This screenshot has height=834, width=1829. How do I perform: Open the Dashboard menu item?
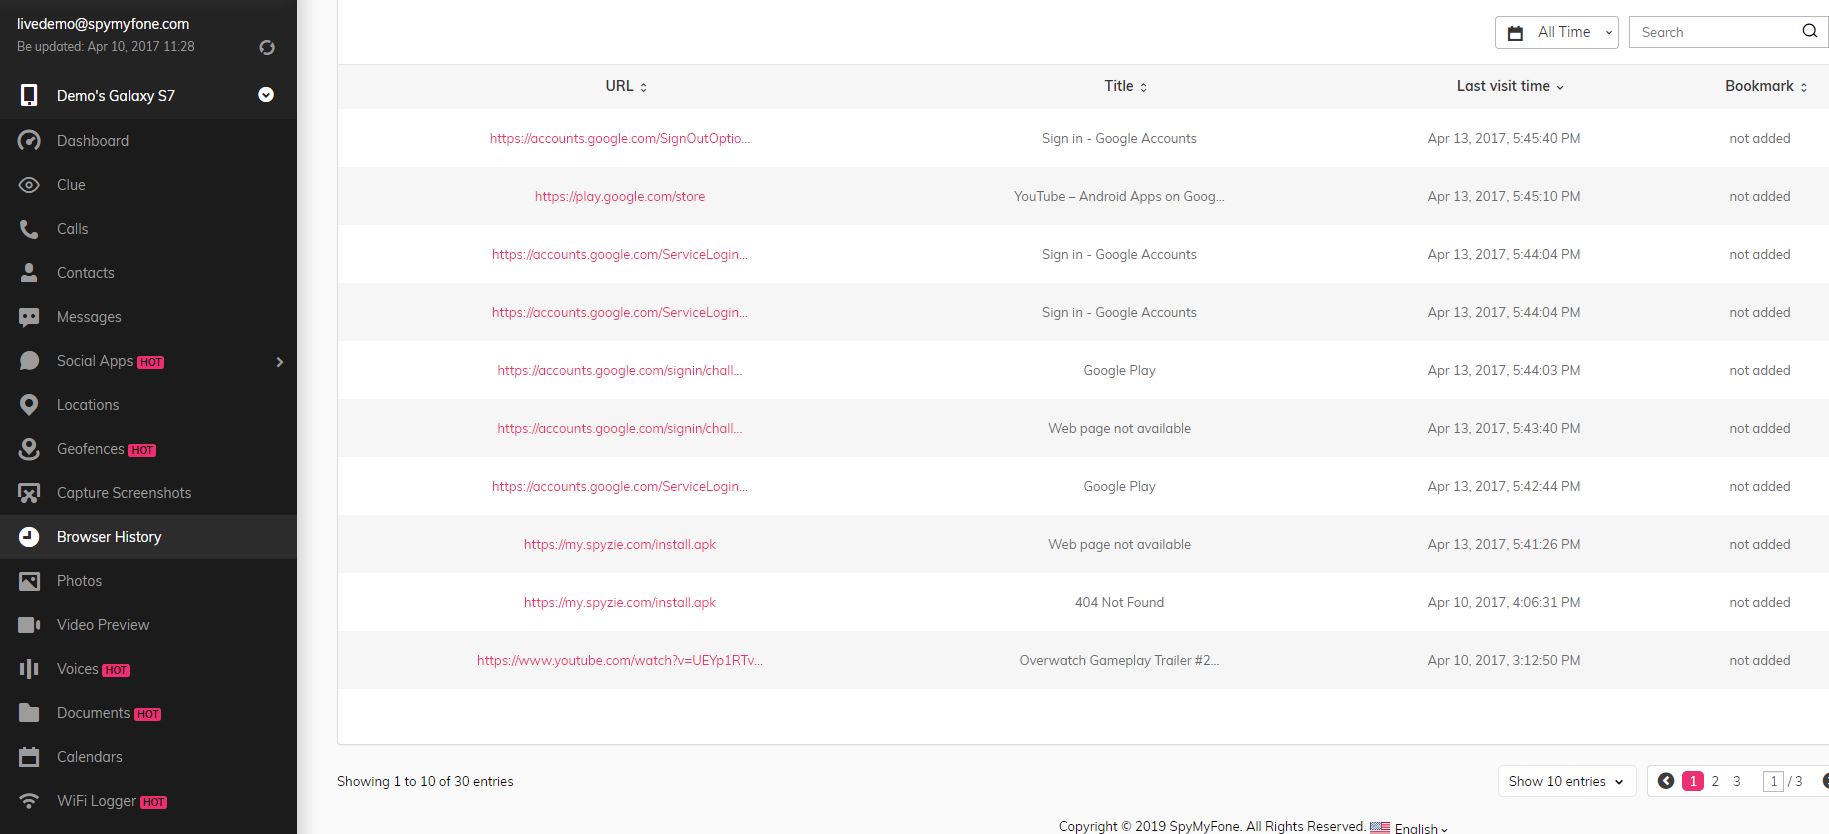(x=148, y=141)
